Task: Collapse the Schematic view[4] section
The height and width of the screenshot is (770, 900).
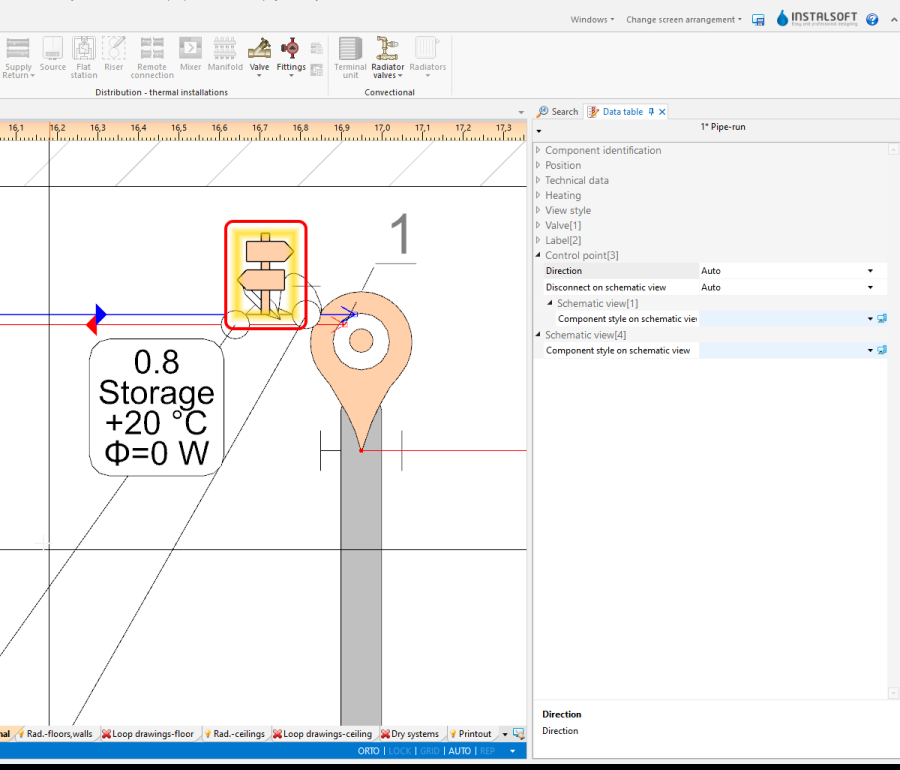Action: [538, 334]
